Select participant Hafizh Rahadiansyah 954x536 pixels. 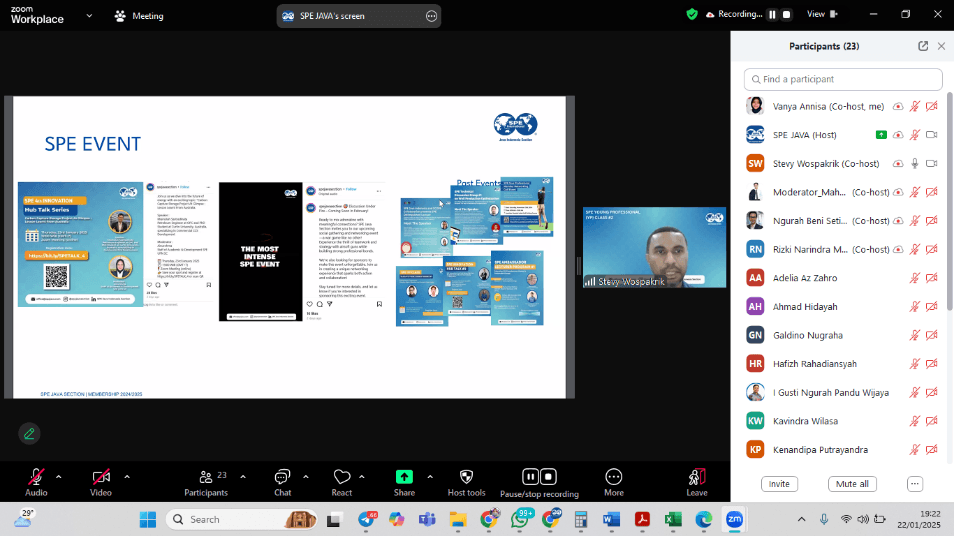[x=843, y=364]
